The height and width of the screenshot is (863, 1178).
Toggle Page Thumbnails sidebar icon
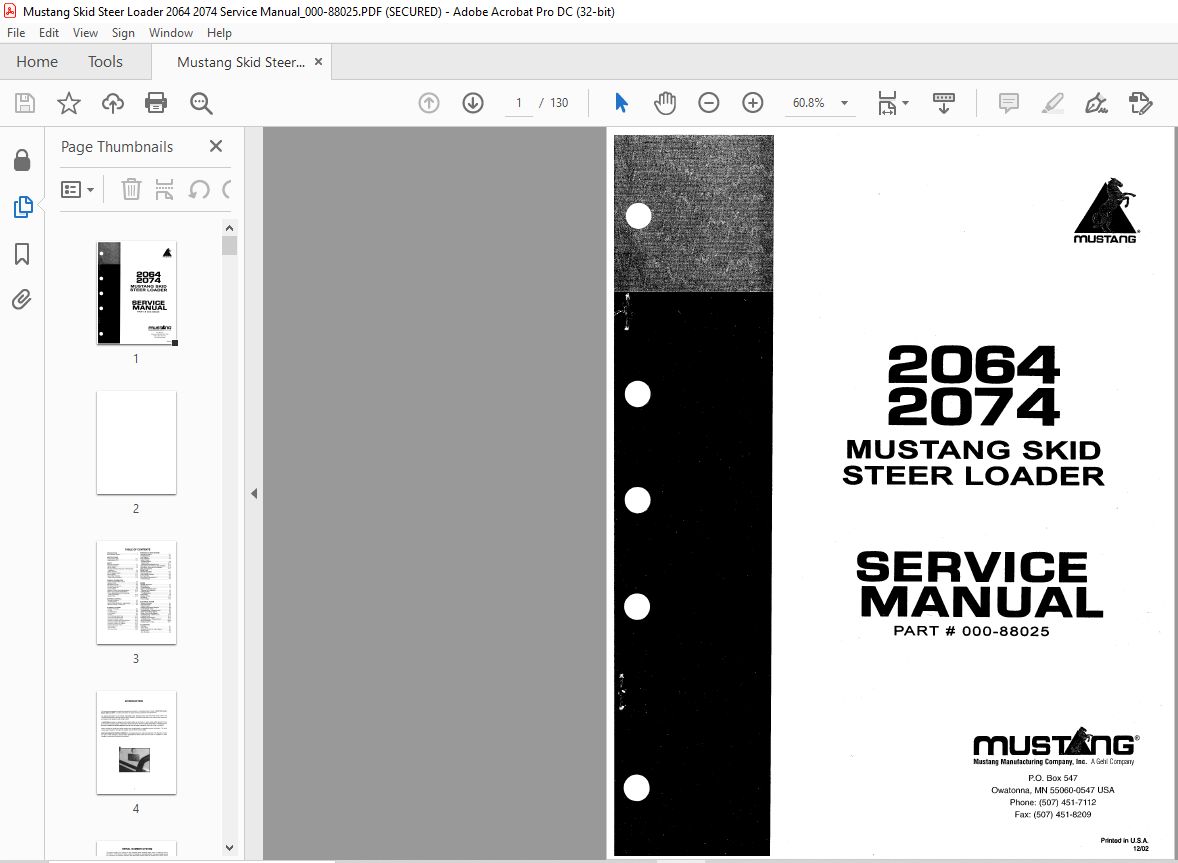[23, 207]
